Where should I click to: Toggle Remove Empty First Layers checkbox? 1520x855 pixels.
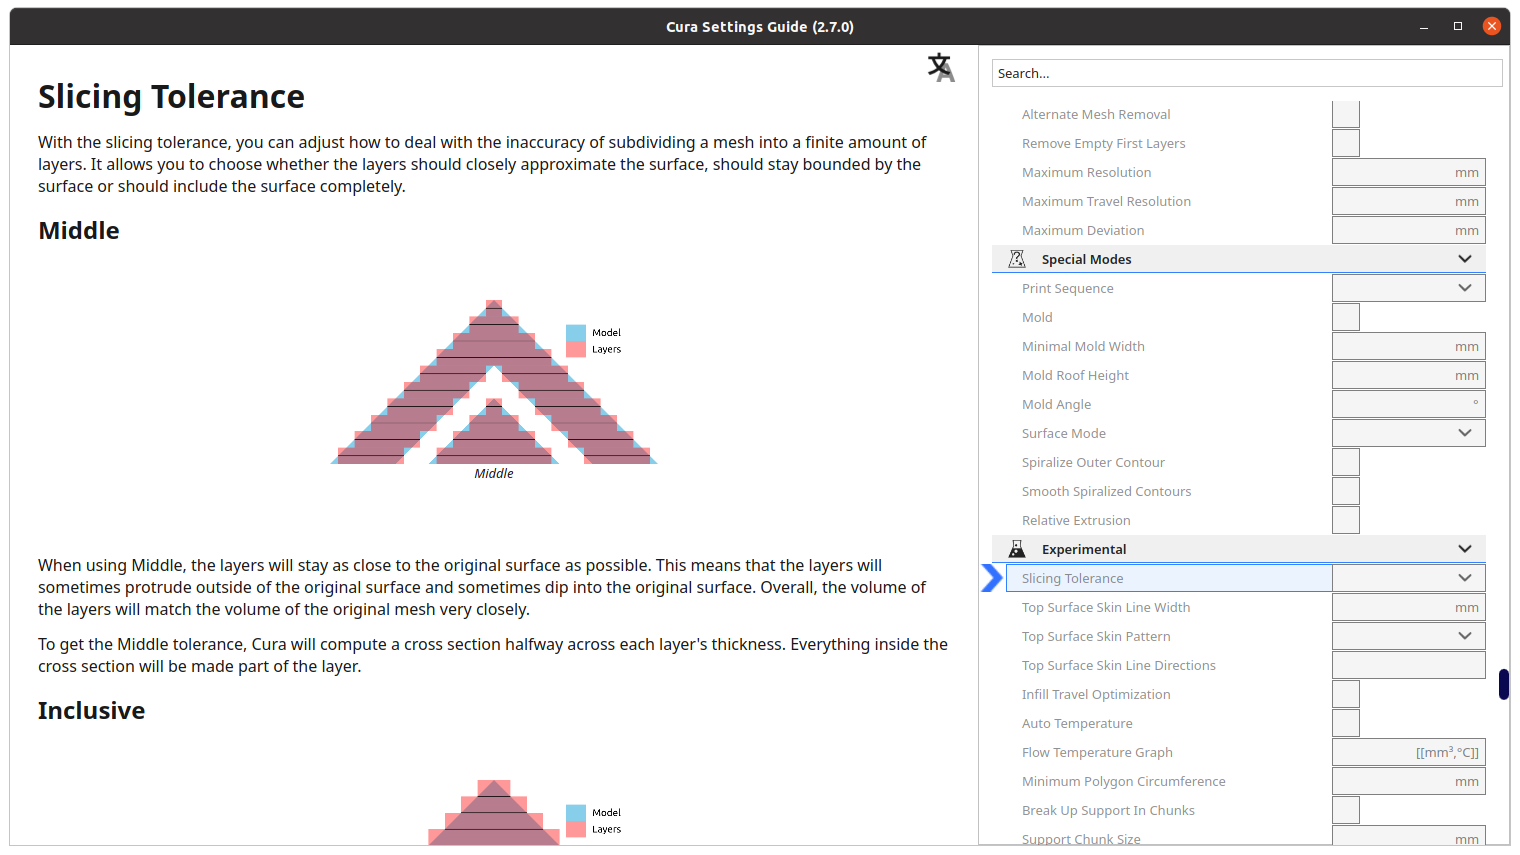pos(1346,143)
